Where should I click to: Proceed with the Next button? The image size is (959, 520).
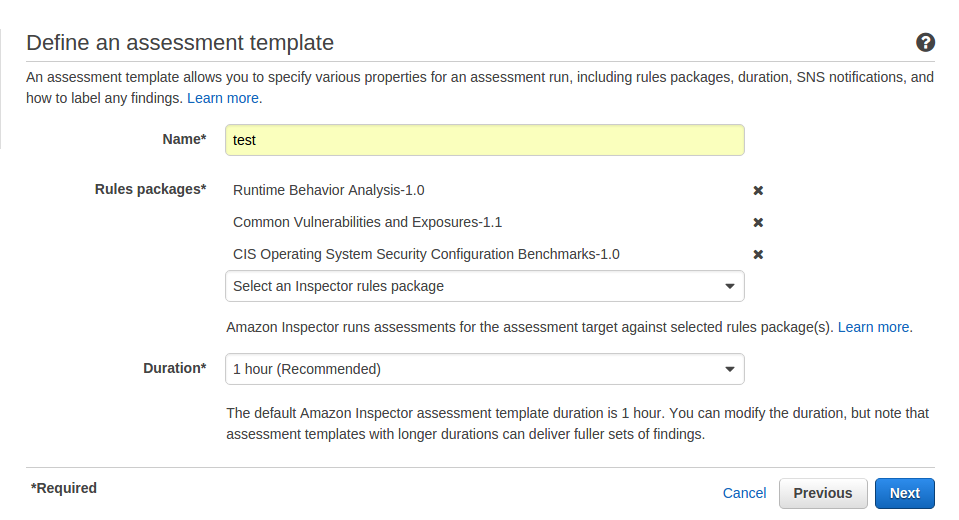905,493
